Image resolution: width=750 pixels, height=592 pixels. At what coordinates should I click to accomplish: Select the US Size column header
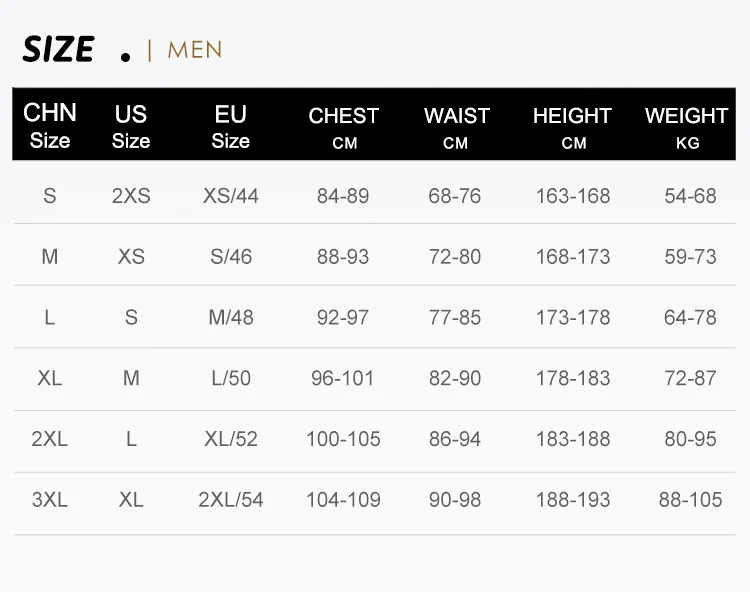pos(131,126)
